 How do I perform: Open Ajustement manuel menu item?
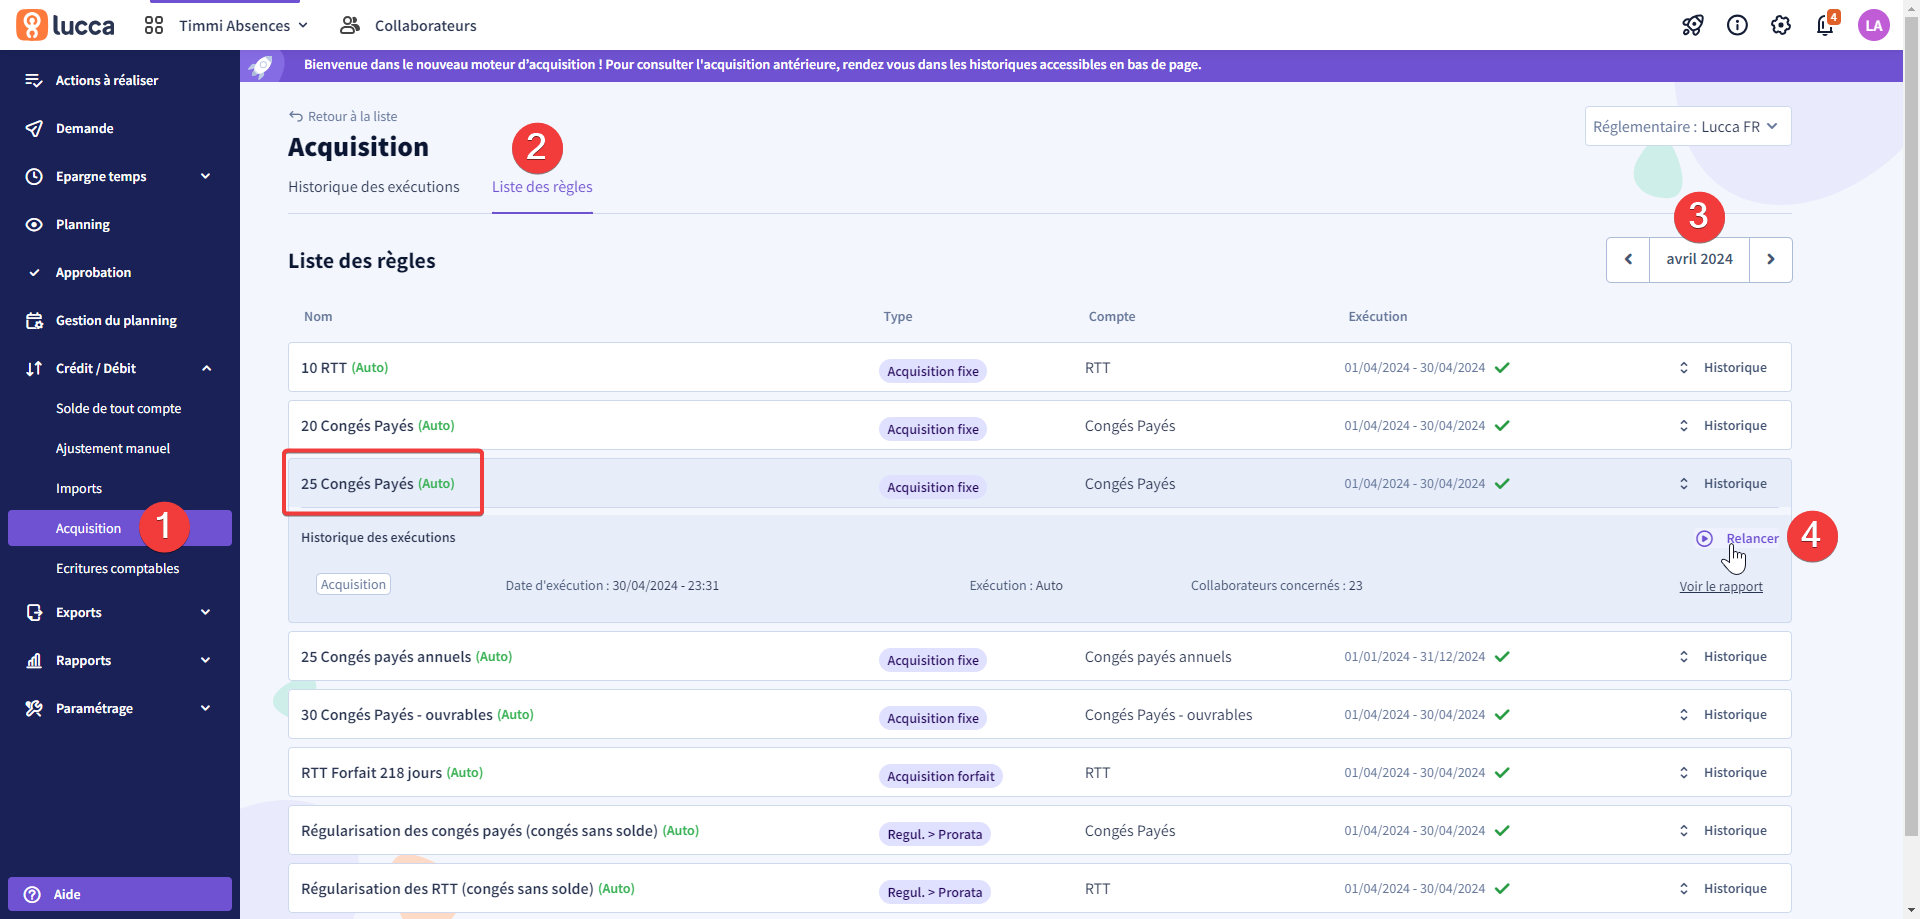pos(113,448)
